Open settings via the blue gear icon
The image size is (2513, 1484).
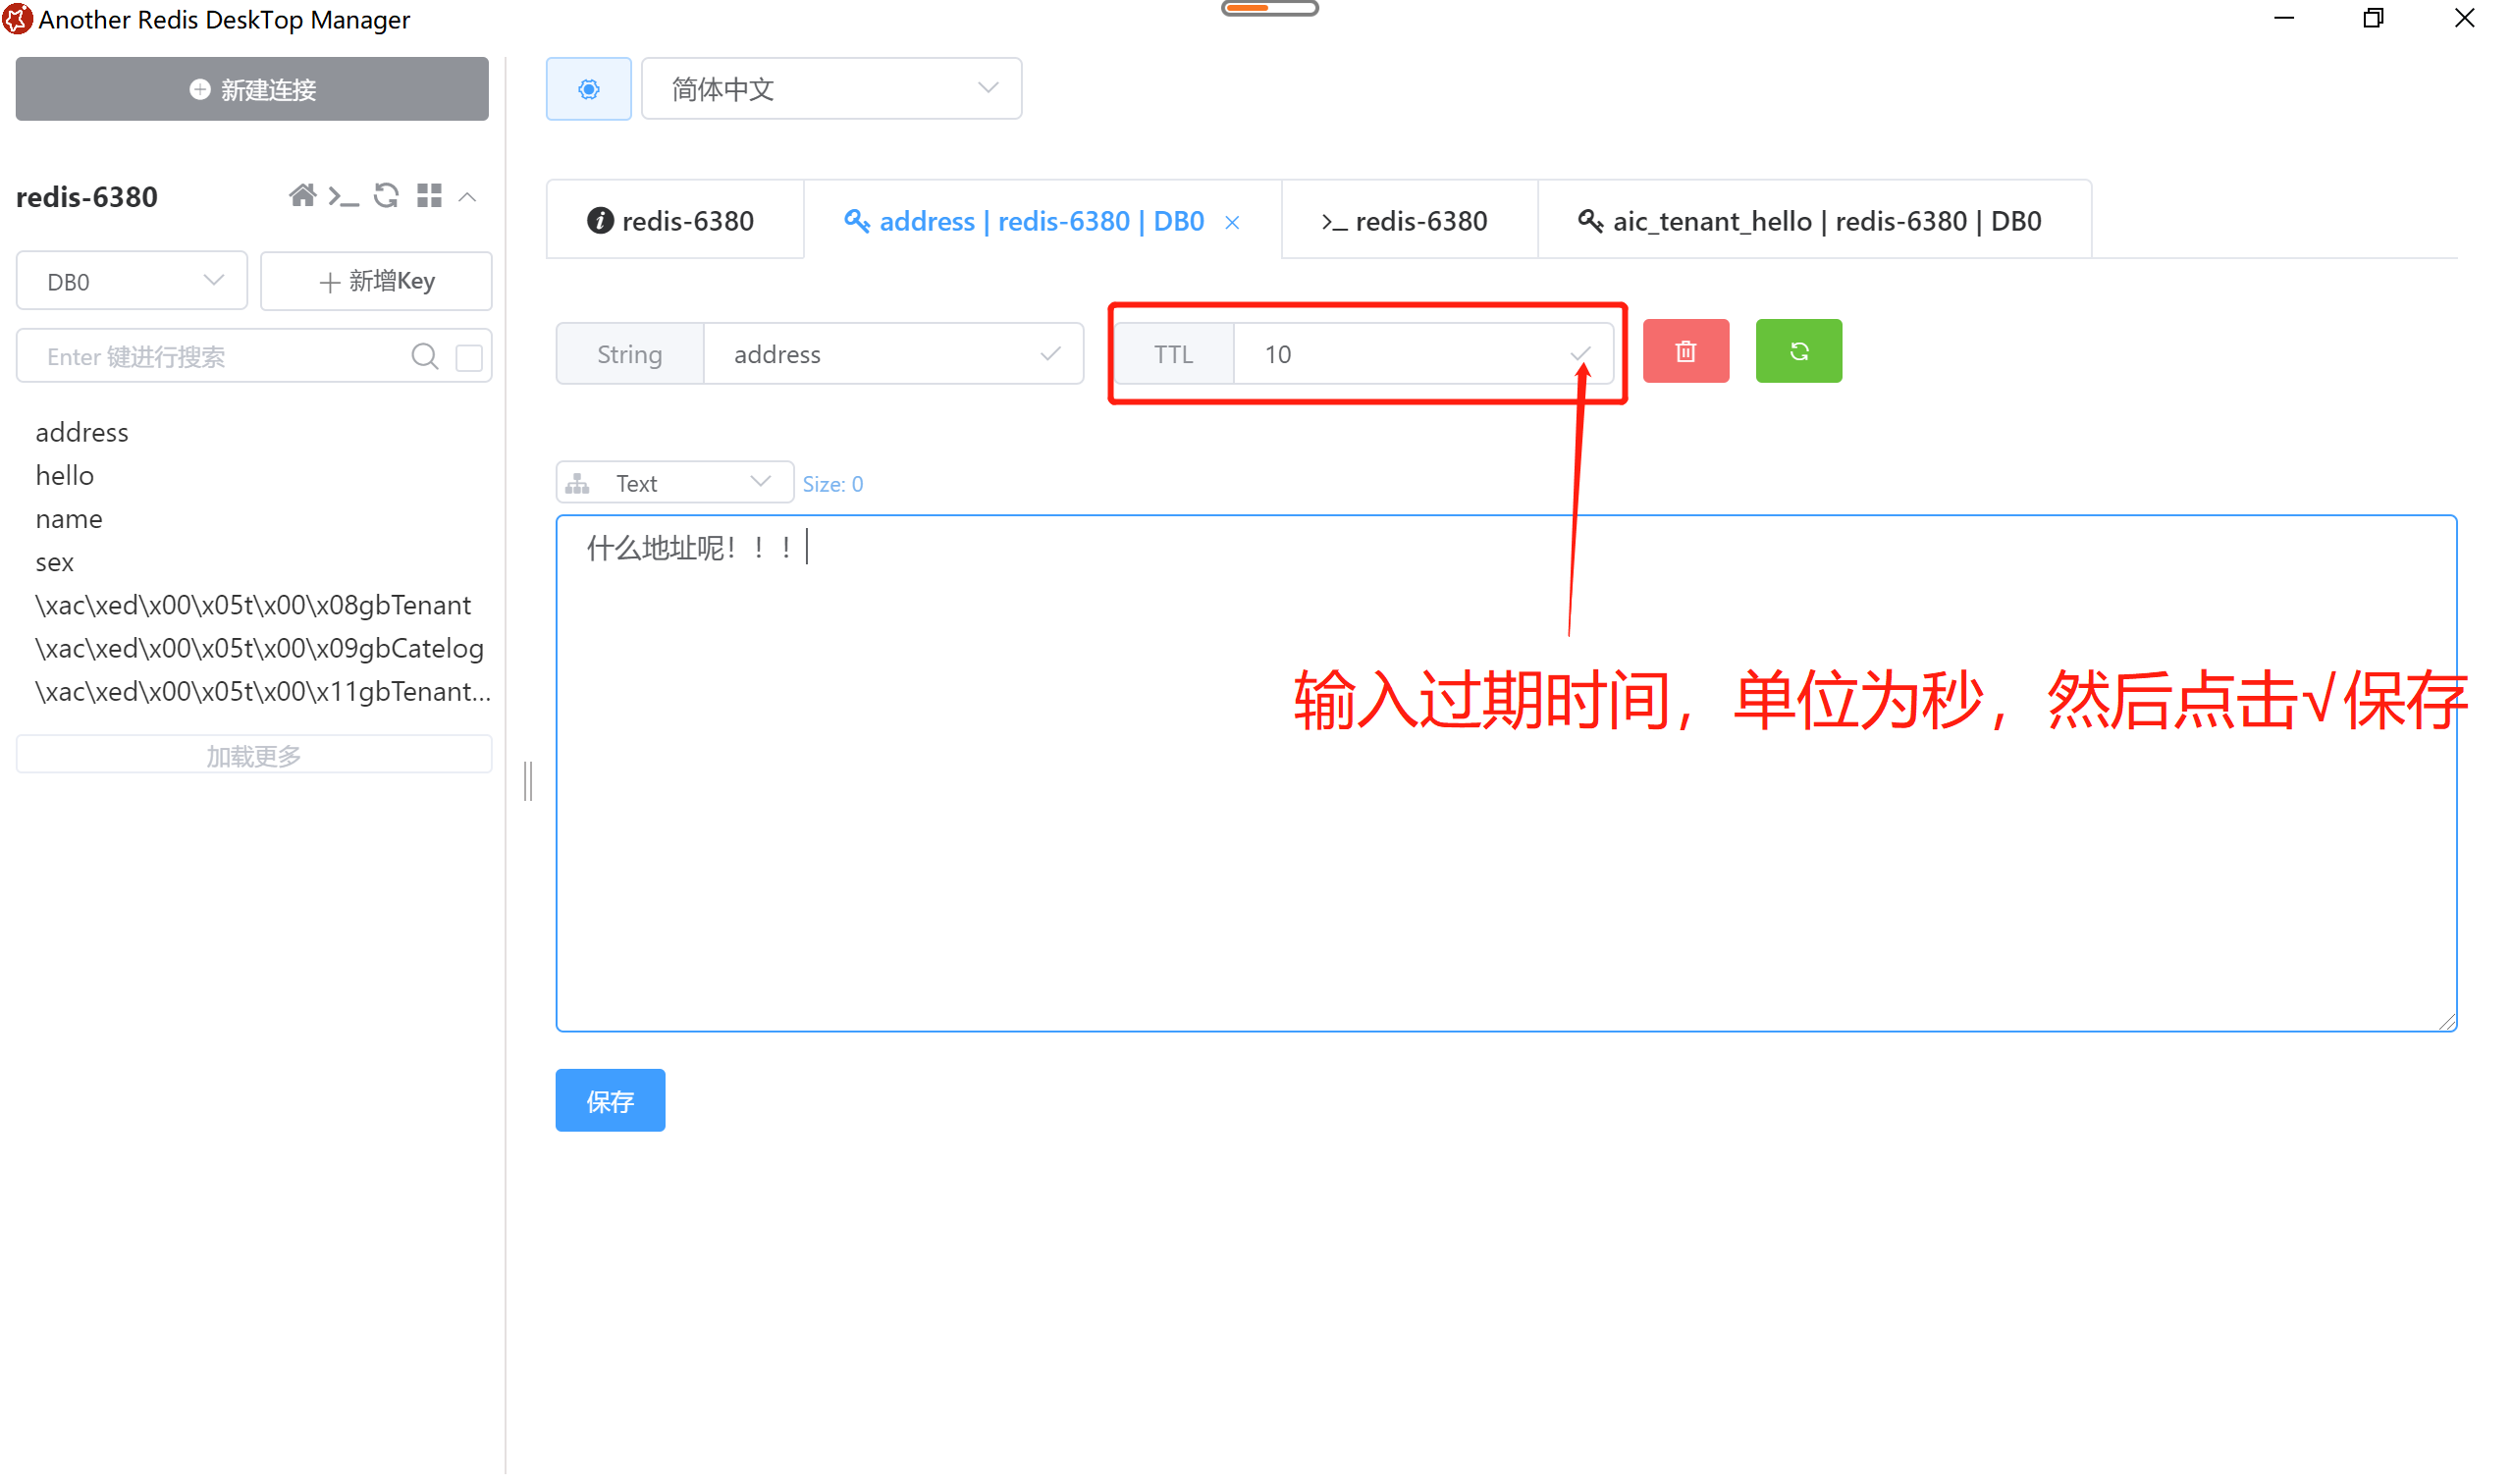tap(588, 88)
